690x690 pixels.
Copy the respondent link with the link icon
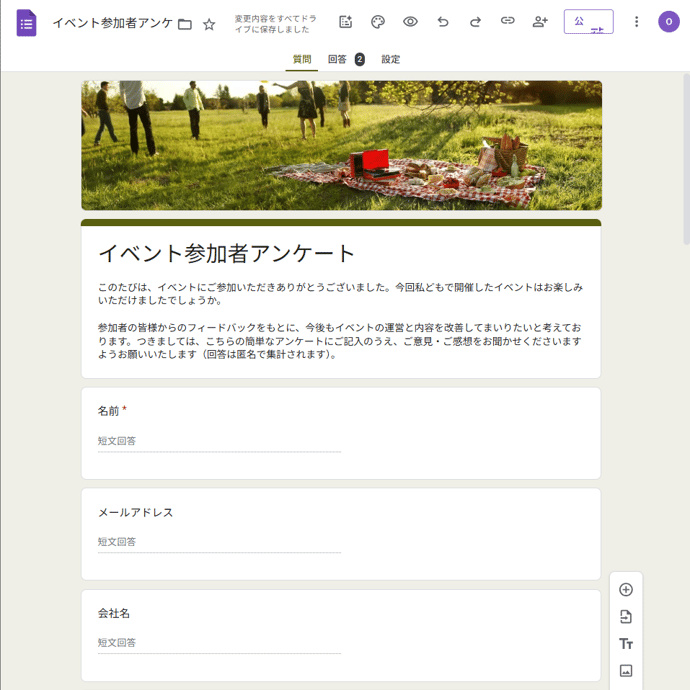(508, 22)
